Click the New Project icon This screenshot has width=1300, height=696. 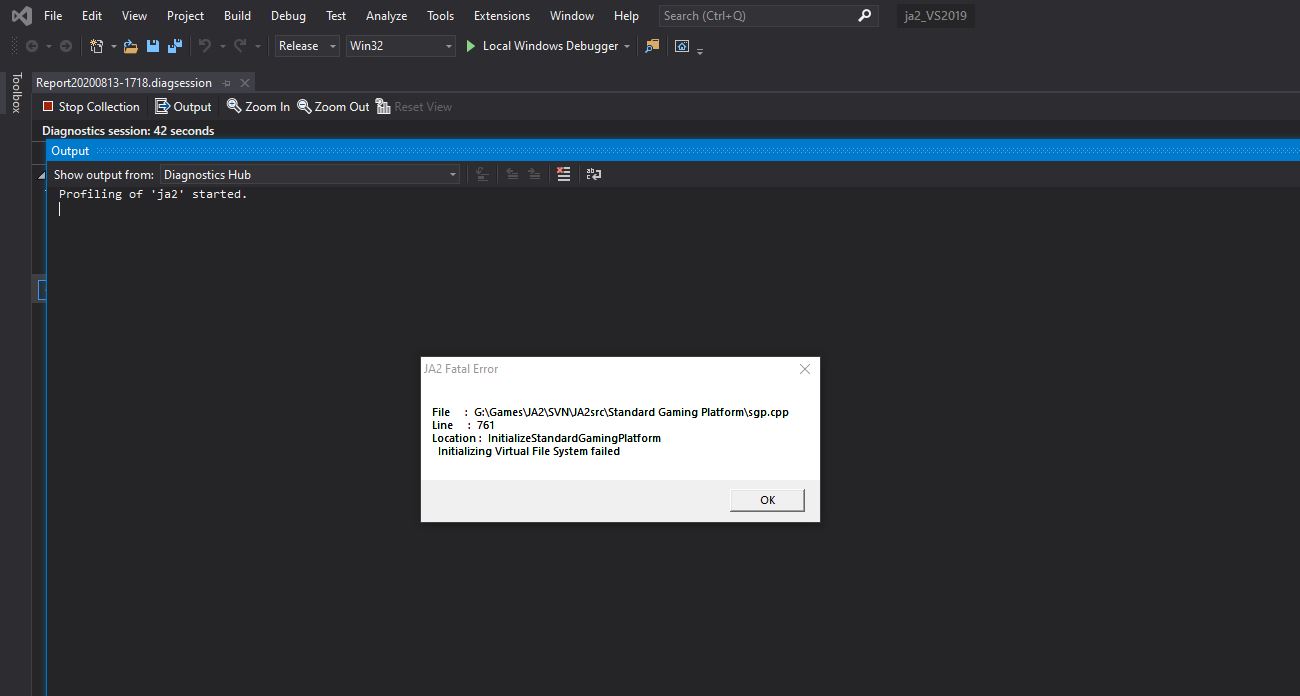coord(96,46)
